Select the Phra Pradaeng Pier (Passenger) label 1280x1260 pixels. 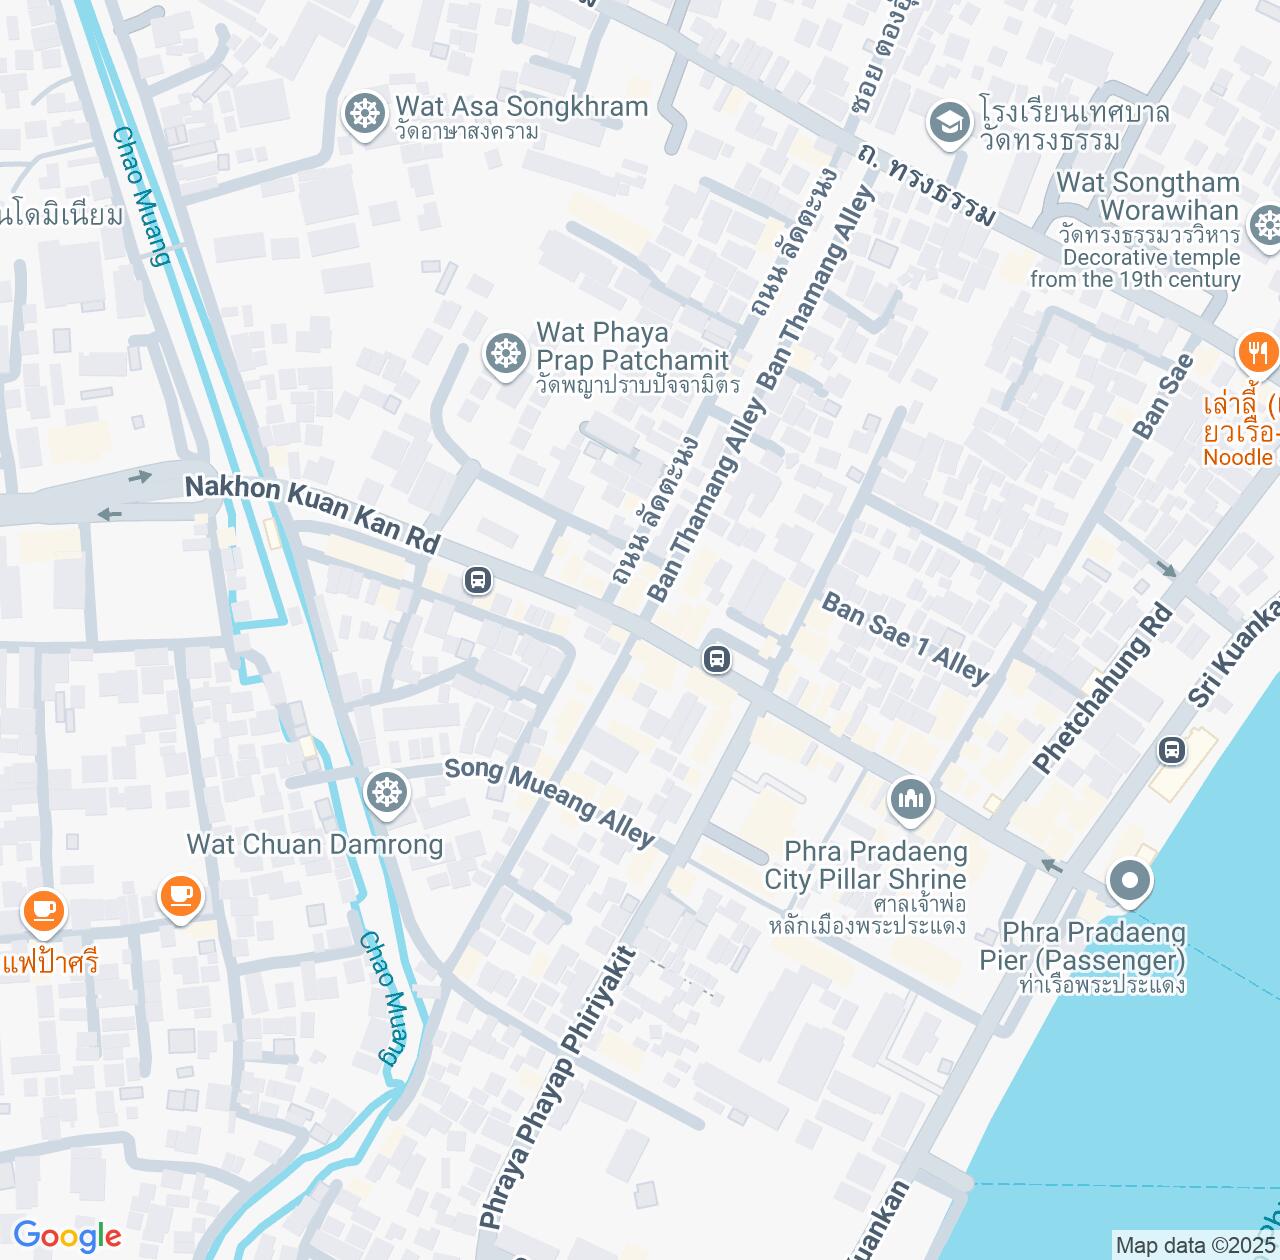click(x=1083, y=946)
